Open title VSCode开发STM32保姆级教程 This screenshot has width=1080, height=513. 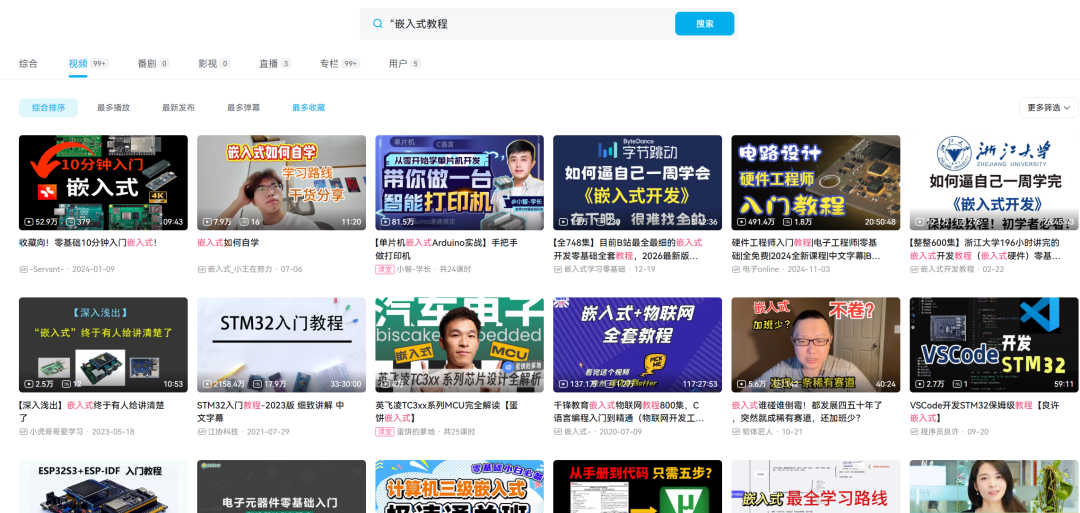986,411
